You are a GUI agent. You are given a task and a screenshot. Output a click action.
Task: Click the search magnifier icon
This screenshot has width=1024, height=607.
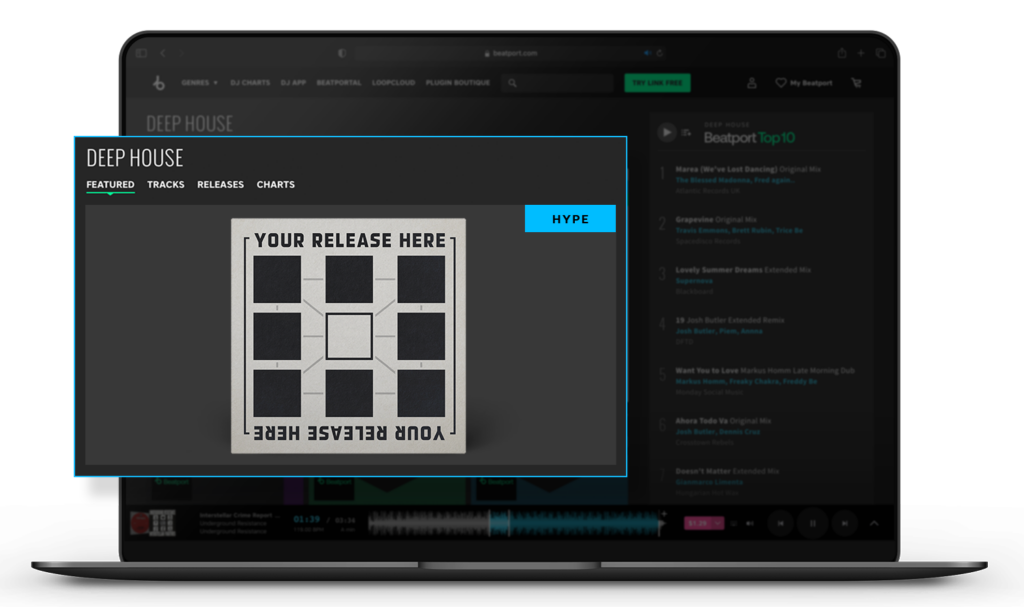[512, 83]
